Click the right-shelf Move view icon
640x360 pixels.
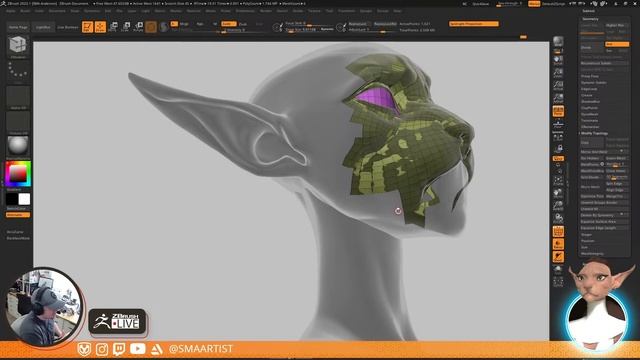558,194
